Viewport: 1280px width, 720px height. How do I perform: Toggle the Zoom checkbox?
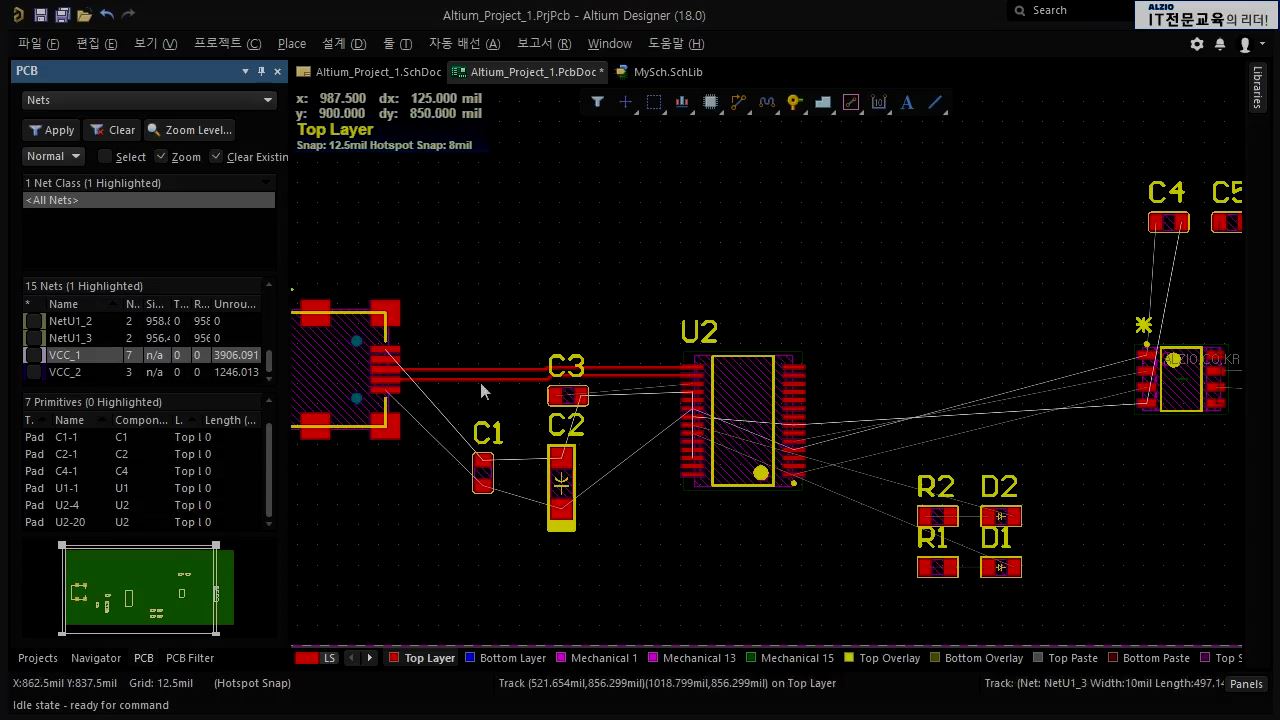coord(161,156)
